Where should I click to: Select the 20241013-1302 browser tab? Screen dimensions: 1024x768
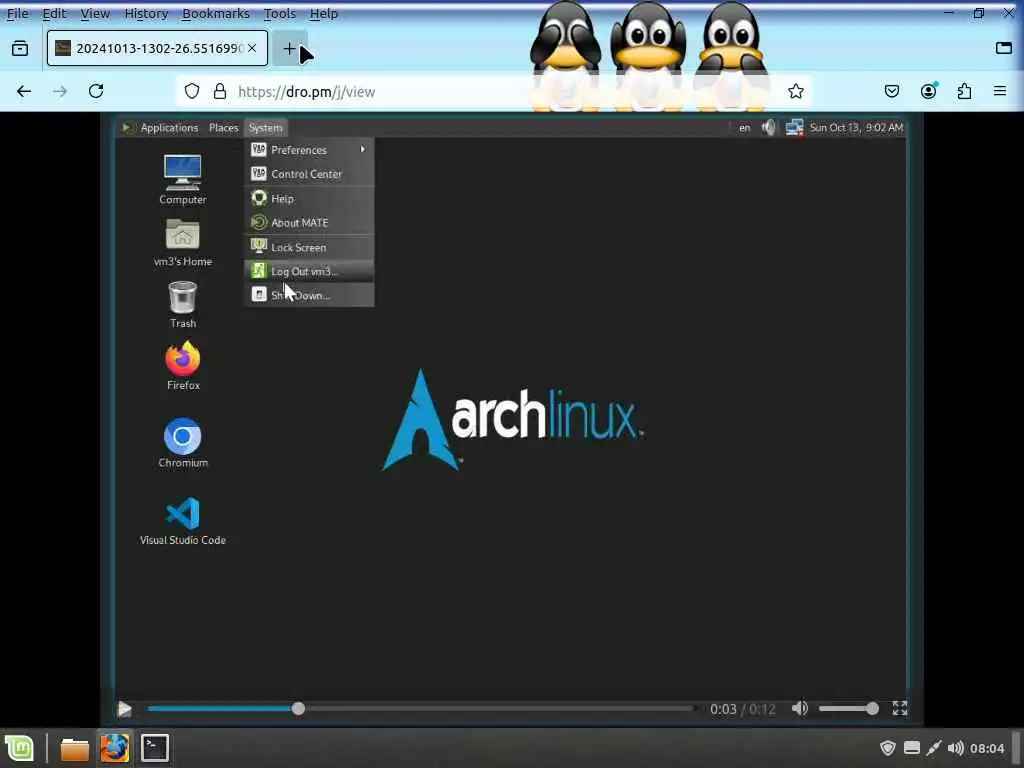coord(157,48)
